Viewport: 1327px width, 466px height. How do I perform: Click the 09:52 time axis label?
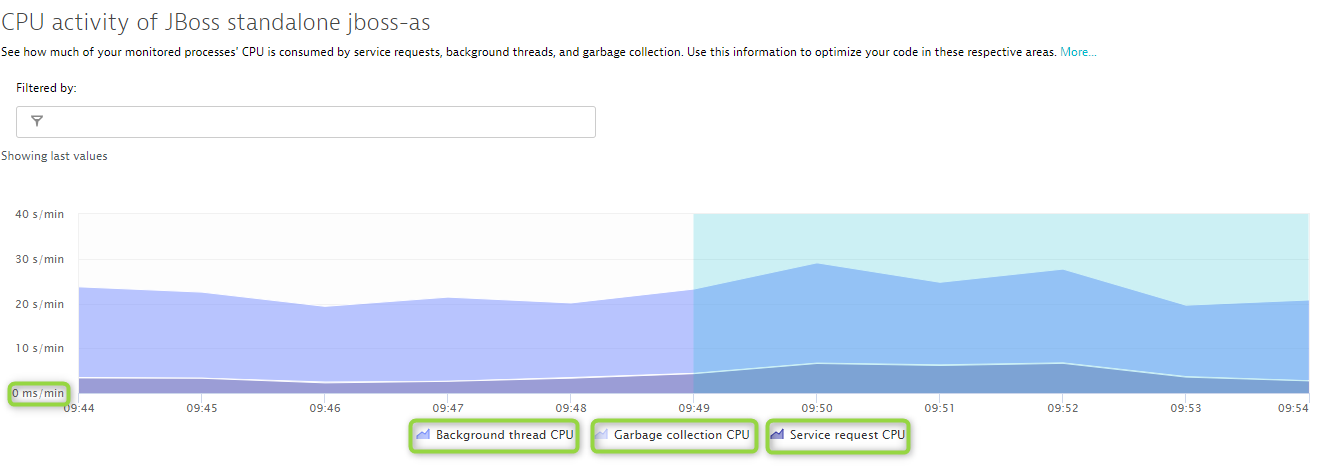(1064, 408)
